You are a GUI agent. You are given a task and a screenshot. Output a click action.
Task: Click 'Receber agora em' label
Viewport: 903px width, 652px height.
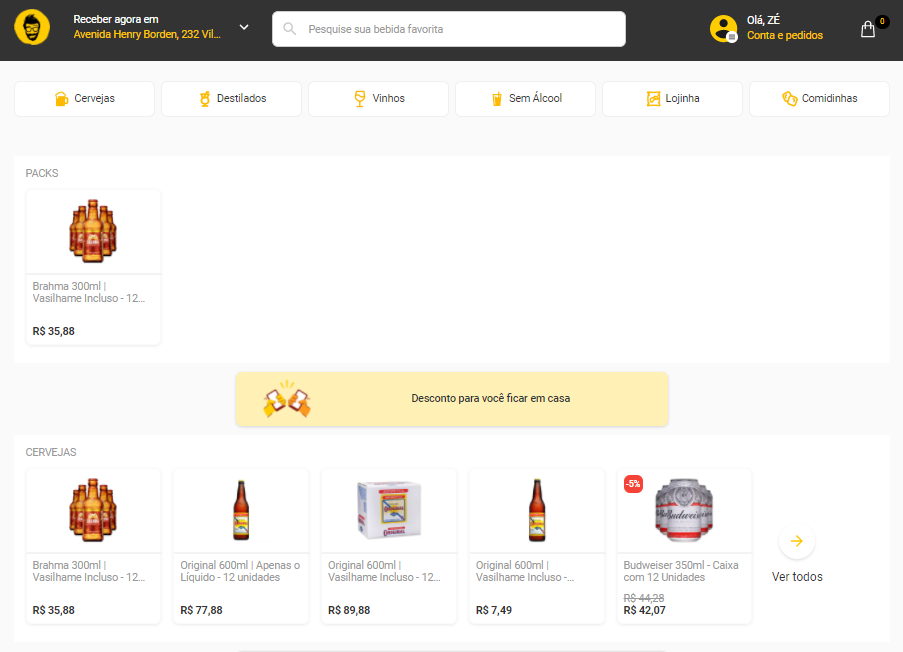(x=116, y=19)
